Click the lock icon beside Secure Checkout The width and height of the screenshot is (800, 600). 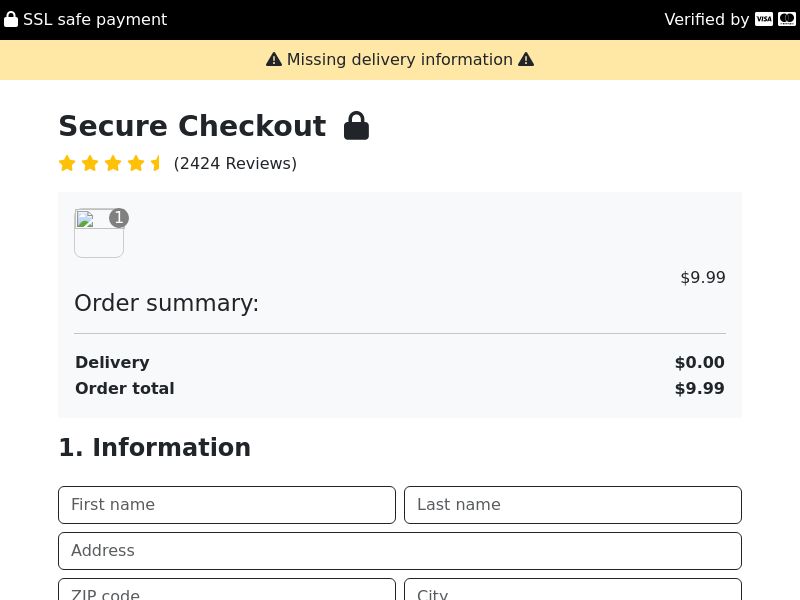point(357,126)
